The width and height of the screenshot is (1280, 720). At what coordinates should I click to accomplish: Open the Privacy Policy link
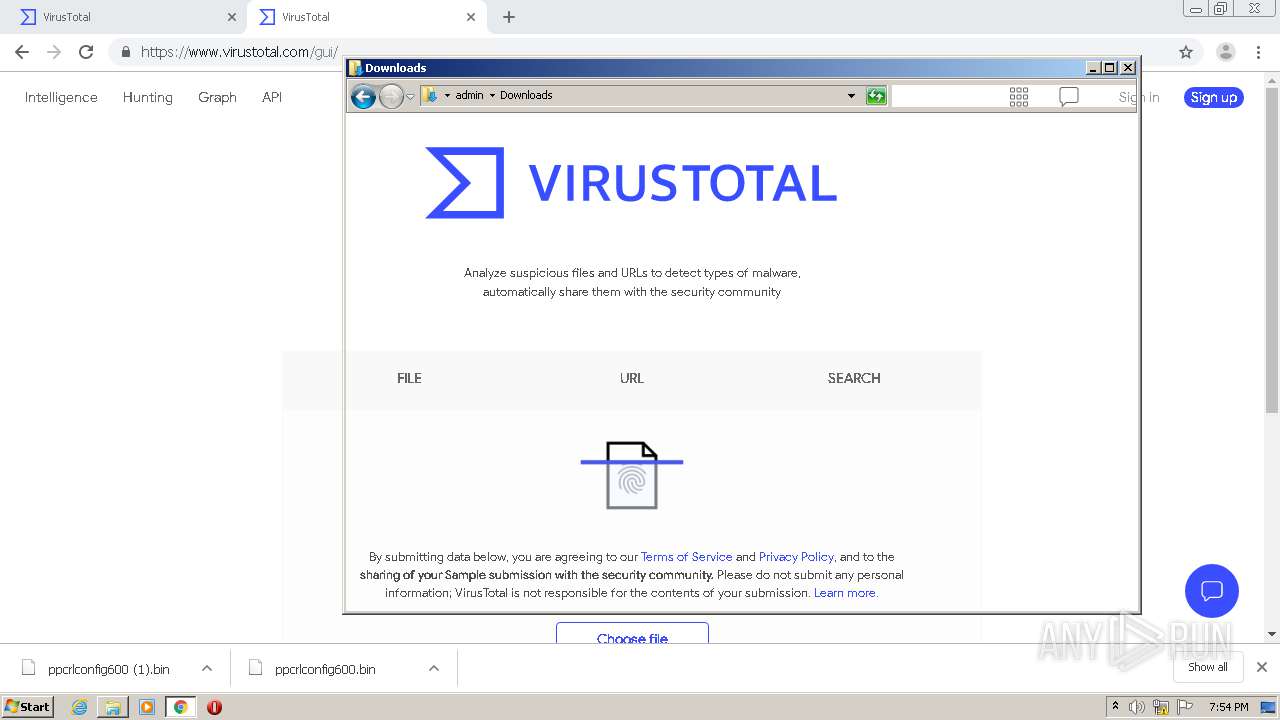pyautogui.click(x=796, y=557)
